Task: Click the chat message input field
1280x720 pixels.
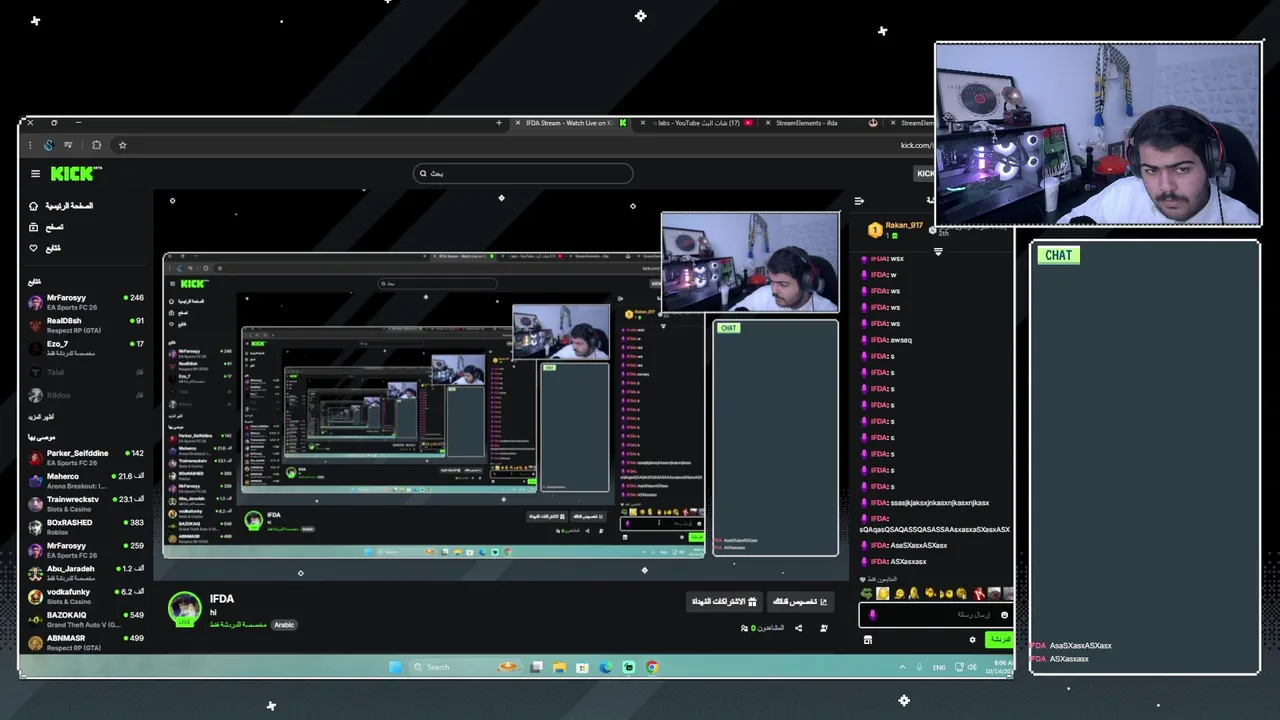Action: coord(935,615)
